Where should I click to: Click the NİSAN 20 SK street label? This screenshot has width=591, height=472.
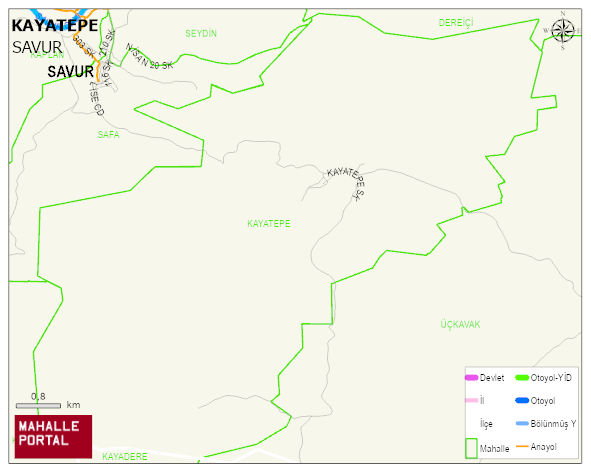(x=150, y=57)
